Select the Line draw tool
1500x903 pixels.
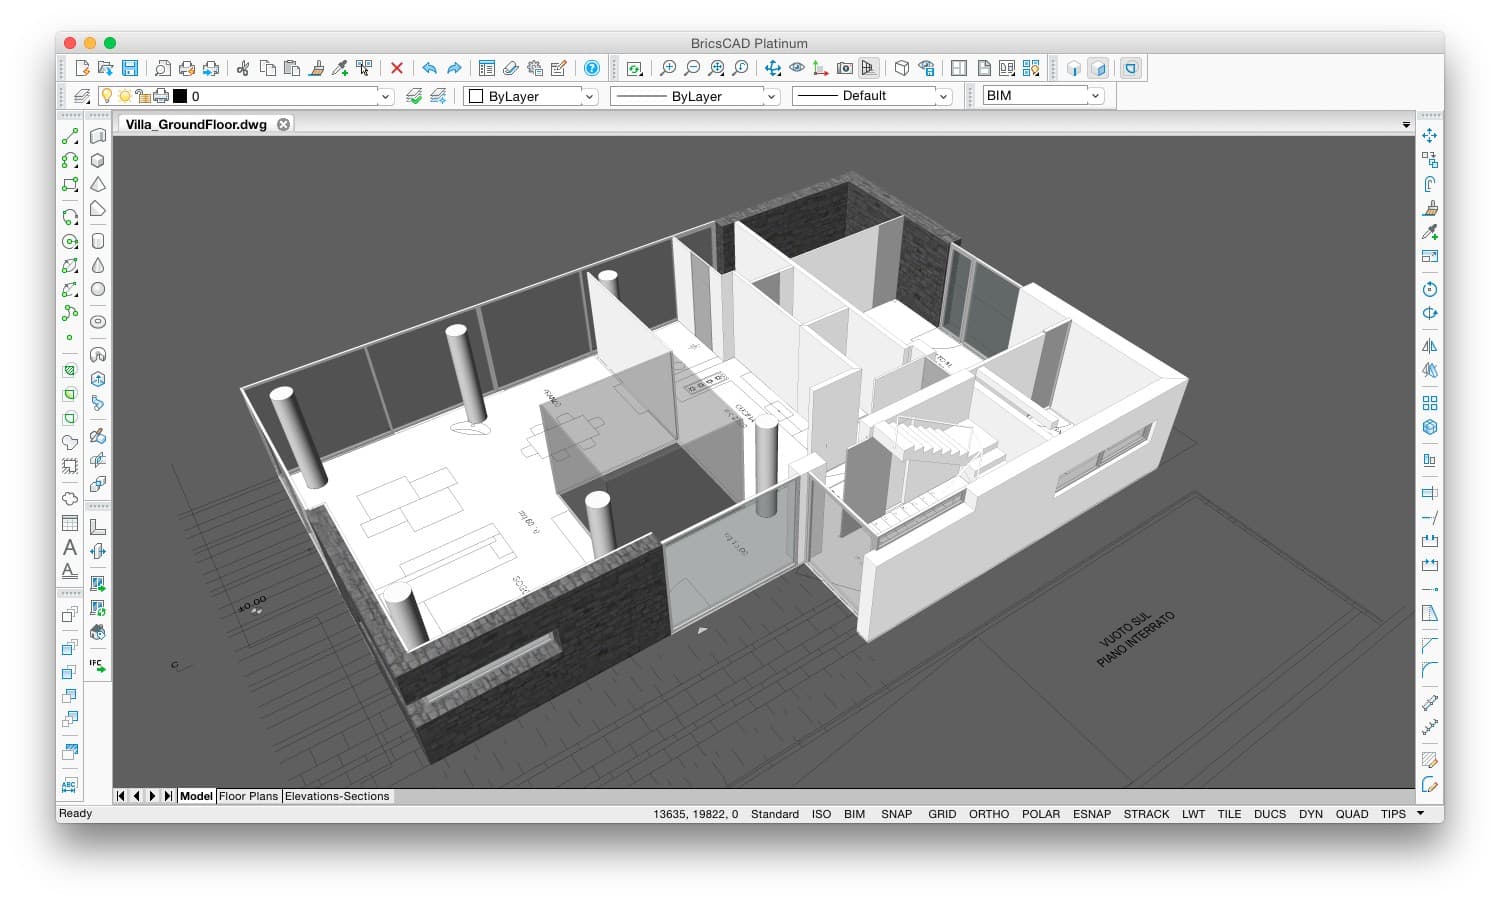(70, 136)
